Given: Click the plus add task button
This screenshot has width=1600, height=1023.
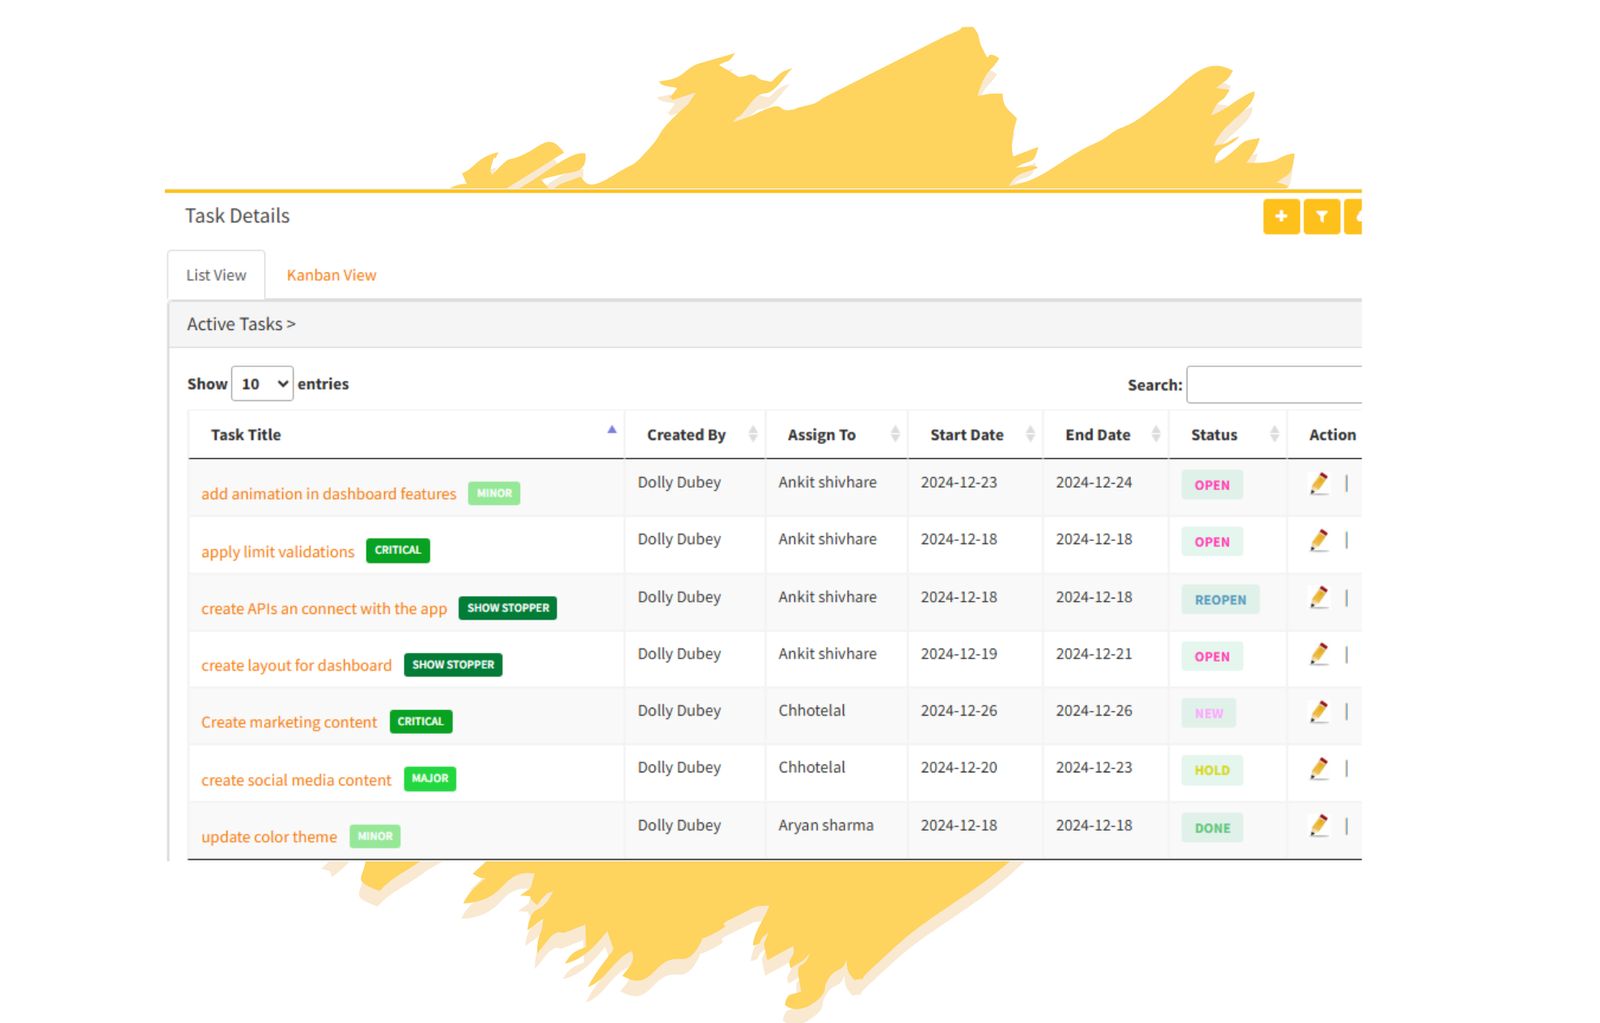Looking at the screenshot, I should coord(1280,216).
